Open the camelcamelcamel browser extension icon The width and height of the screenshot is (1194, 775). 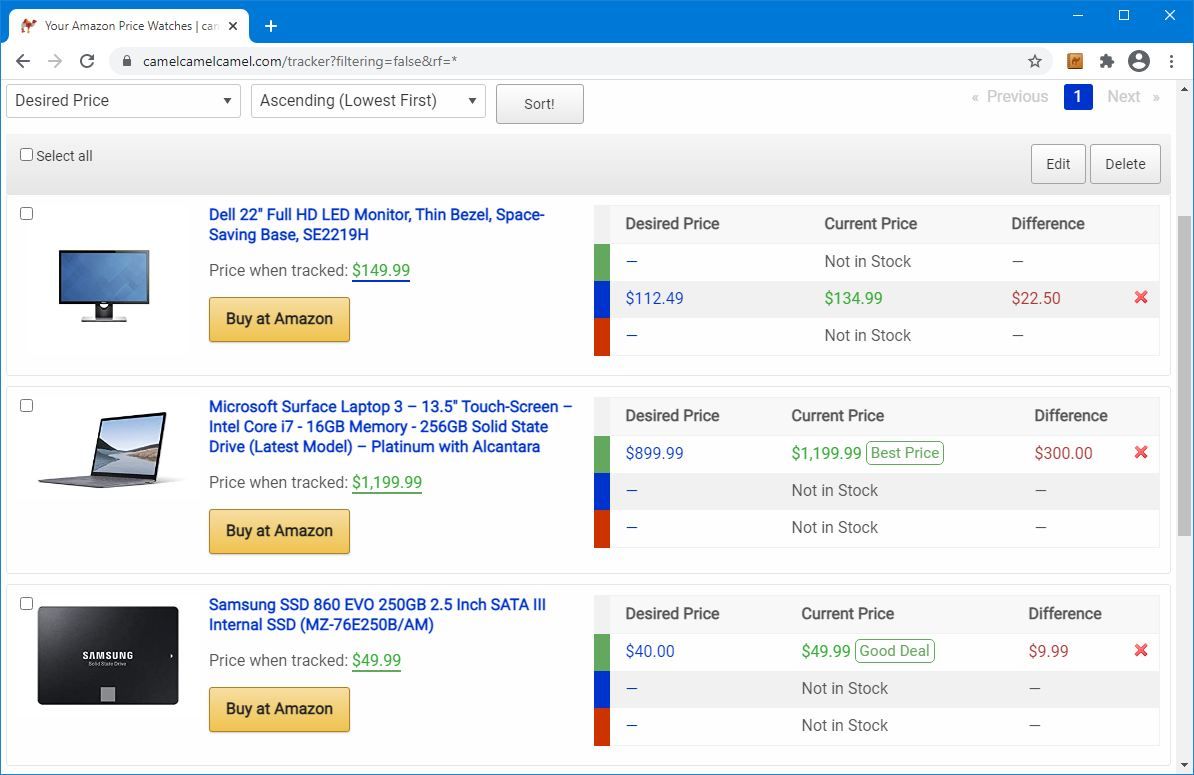1073,61
